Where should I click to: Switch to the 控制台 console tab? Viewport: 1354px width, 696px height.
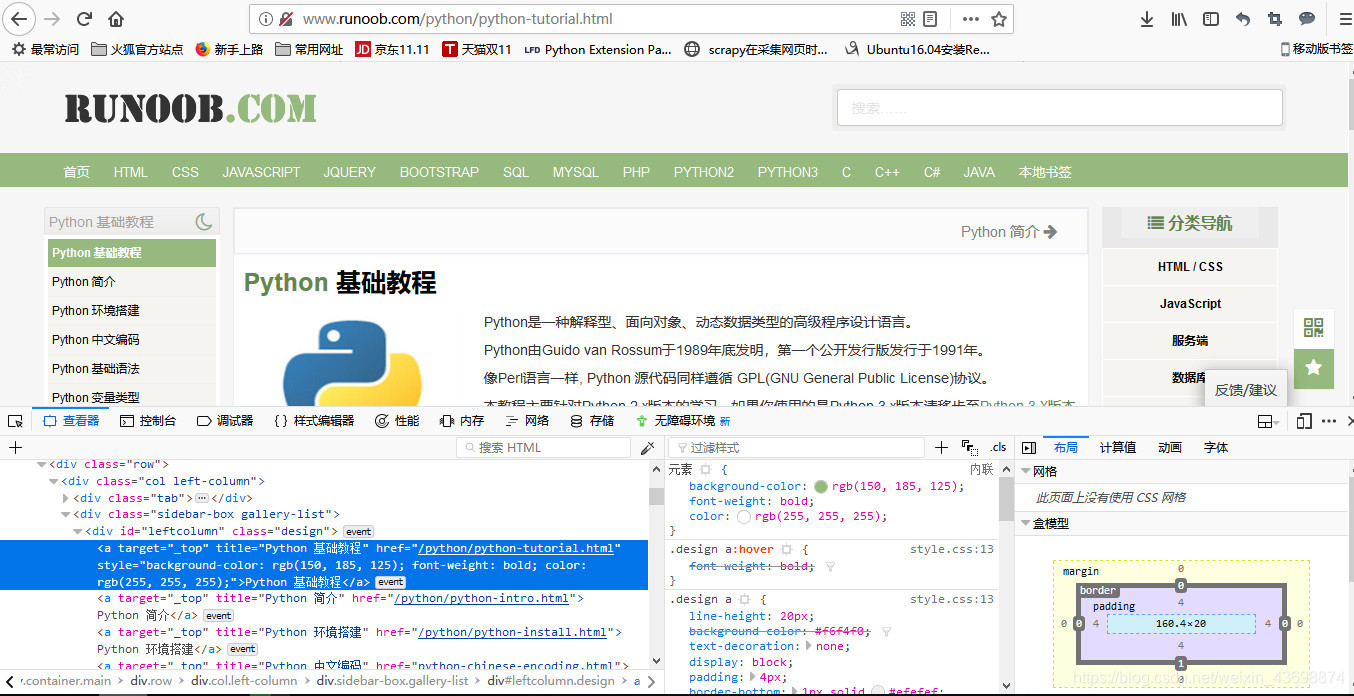click(x=148, y=421)
